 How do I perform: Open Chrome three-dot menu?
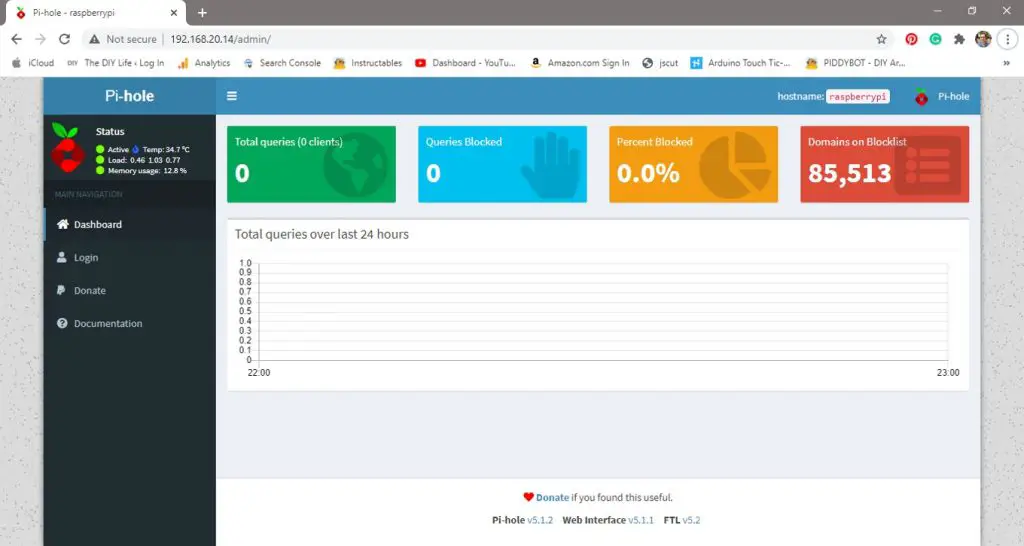(1007, 39)
